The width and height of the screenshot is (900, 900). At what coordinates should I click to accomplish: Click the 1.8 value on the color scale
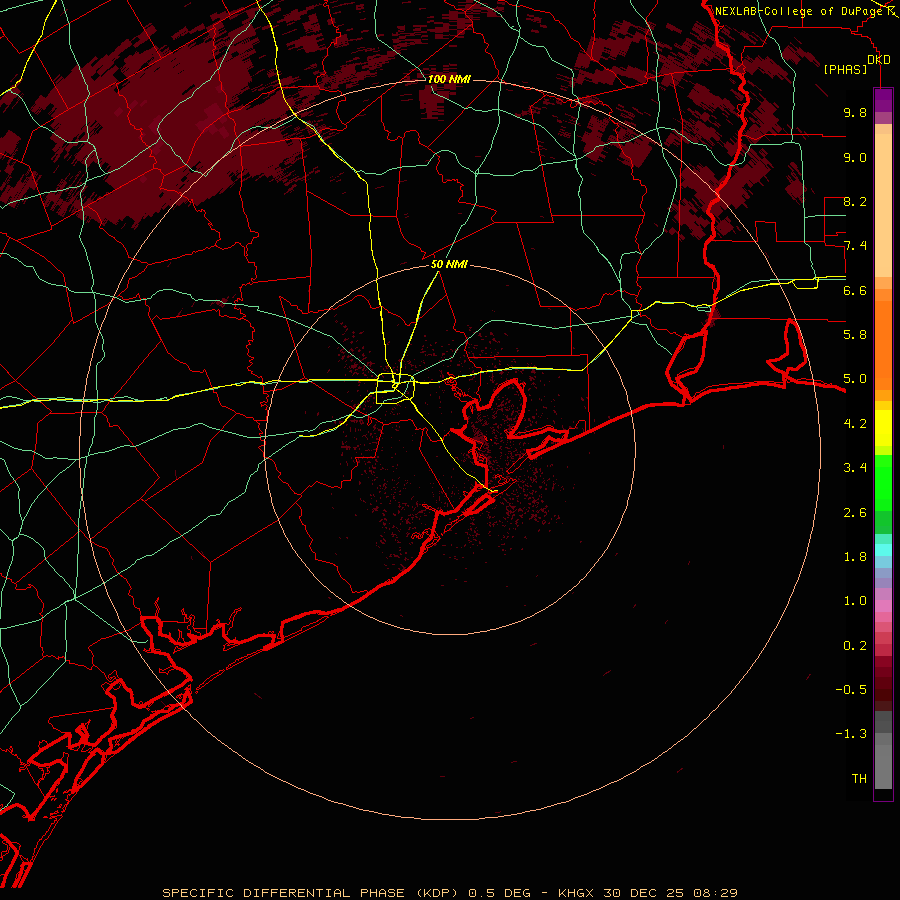click(x=855, y=557)
